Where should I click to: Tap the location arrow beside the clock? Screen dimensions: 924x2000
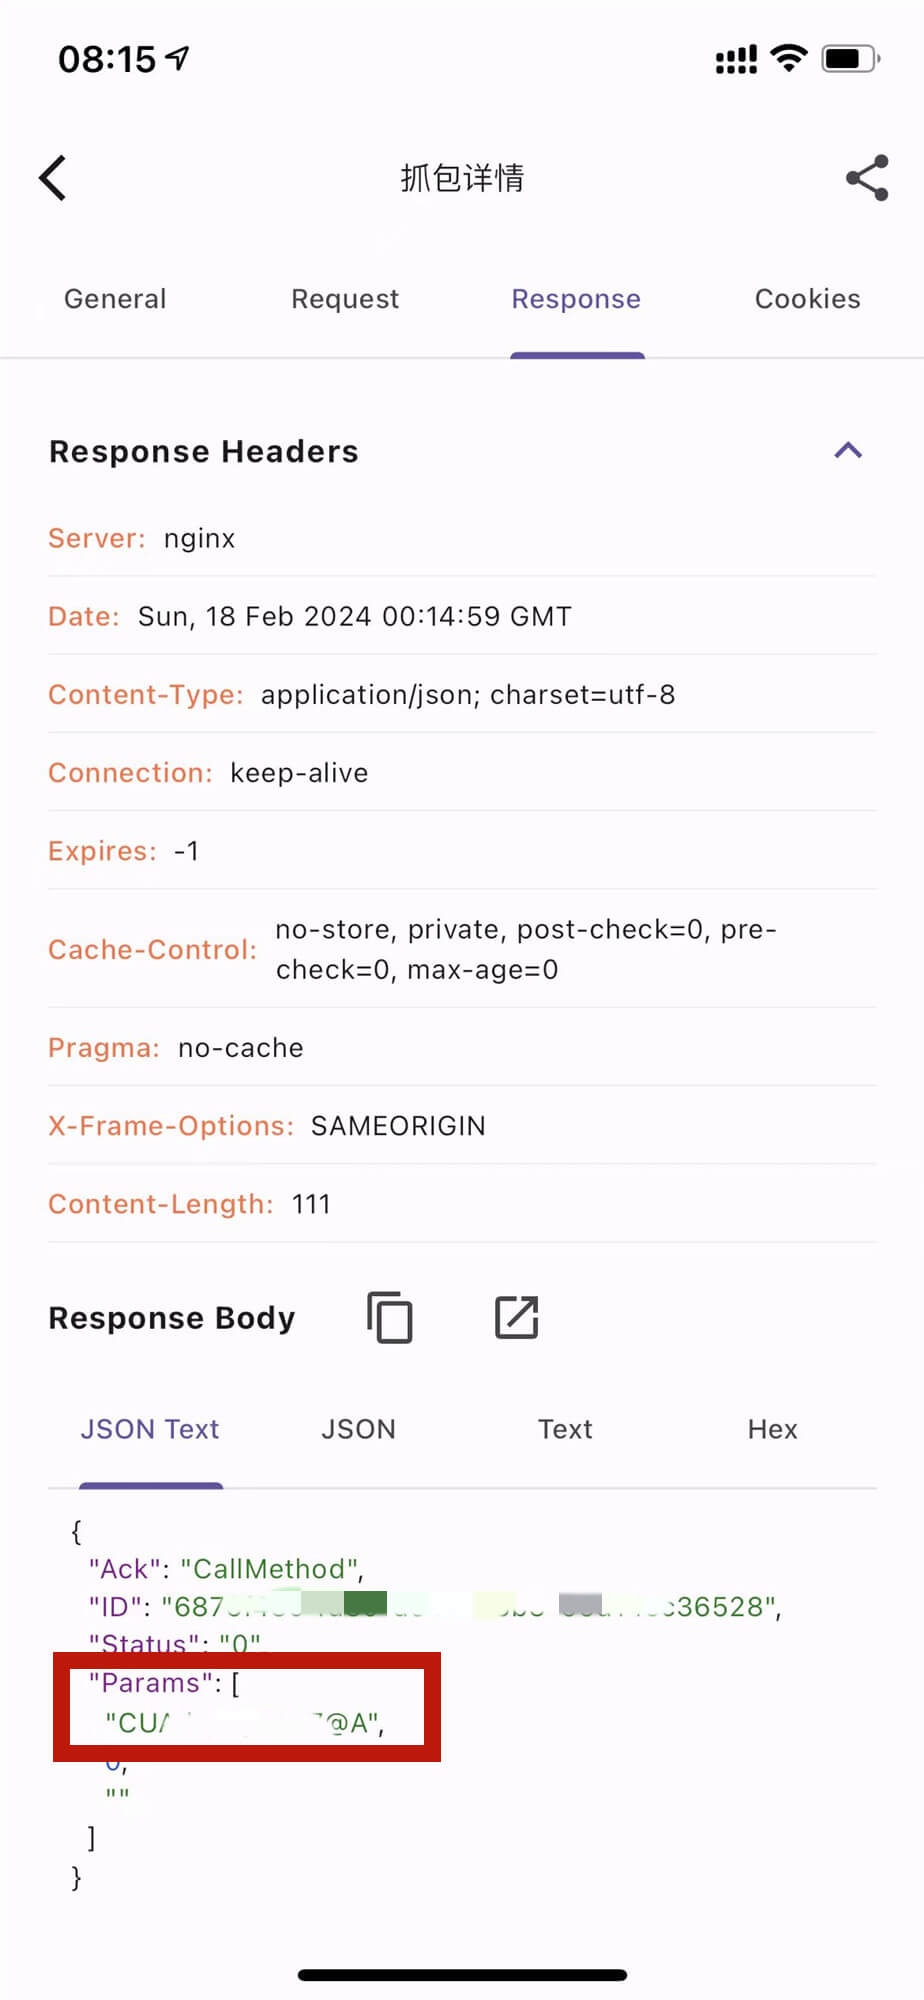pos(177,59)
